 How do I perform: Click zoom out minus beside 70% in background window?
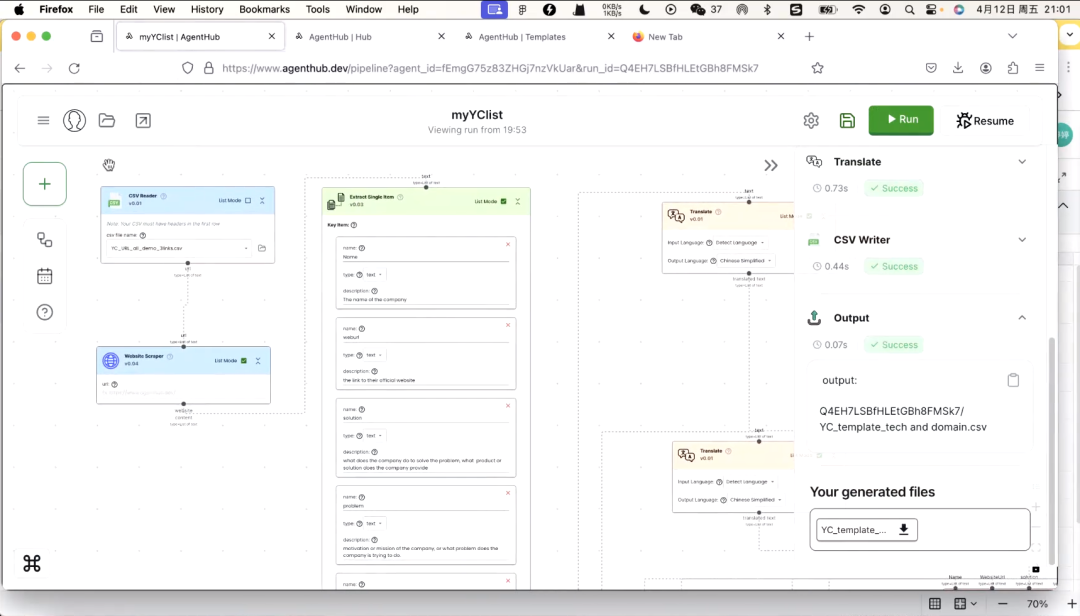[x=1003, y=604]
